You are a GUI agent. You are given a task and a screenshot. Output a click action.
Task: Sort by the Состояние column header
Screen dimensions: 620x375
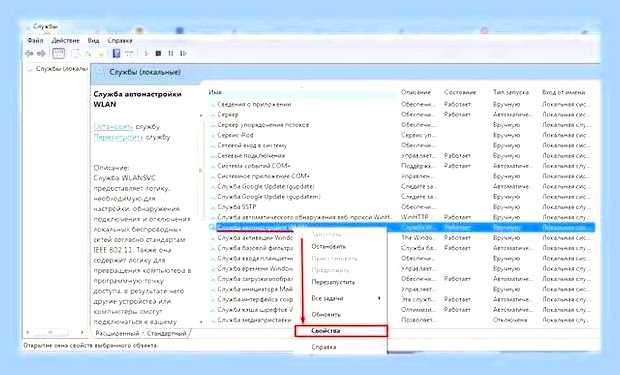(x=460, y=92)
